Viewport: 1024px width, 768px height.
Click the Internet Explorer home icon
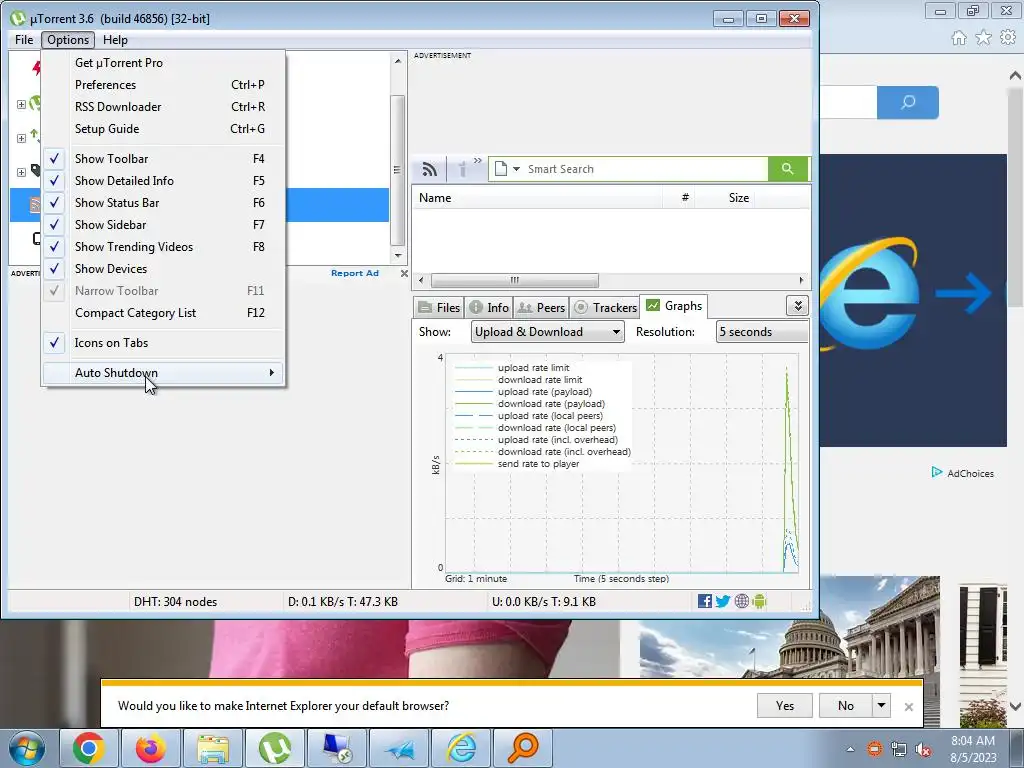[x=959, y=38]
